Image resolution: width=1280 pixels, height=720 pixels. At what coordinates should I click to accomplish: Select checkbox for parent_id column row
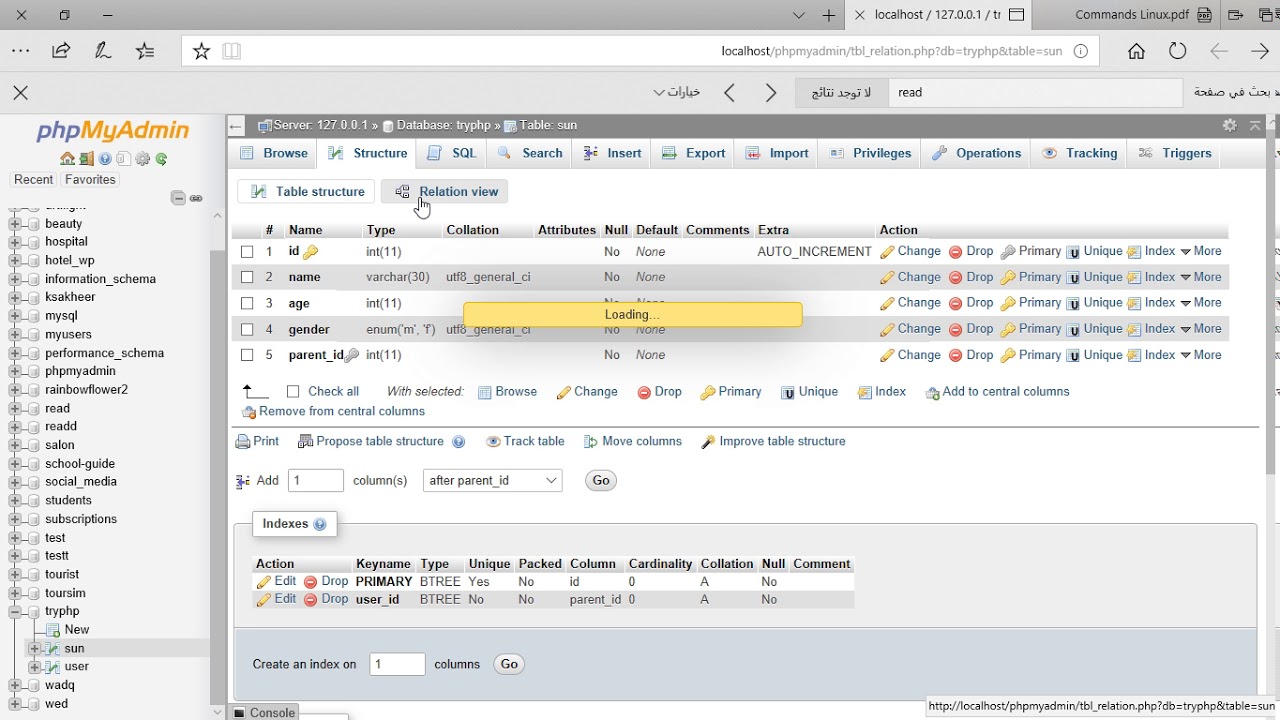tap(247, 356)
